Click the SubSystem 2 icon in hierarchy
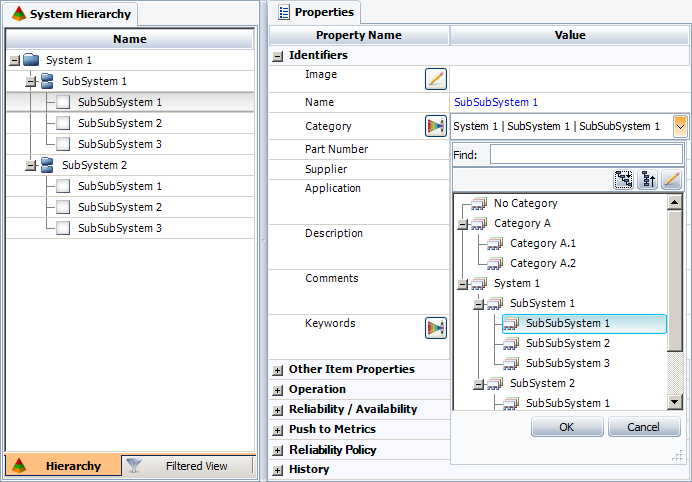The image size is (692, 482). [46, 165]
